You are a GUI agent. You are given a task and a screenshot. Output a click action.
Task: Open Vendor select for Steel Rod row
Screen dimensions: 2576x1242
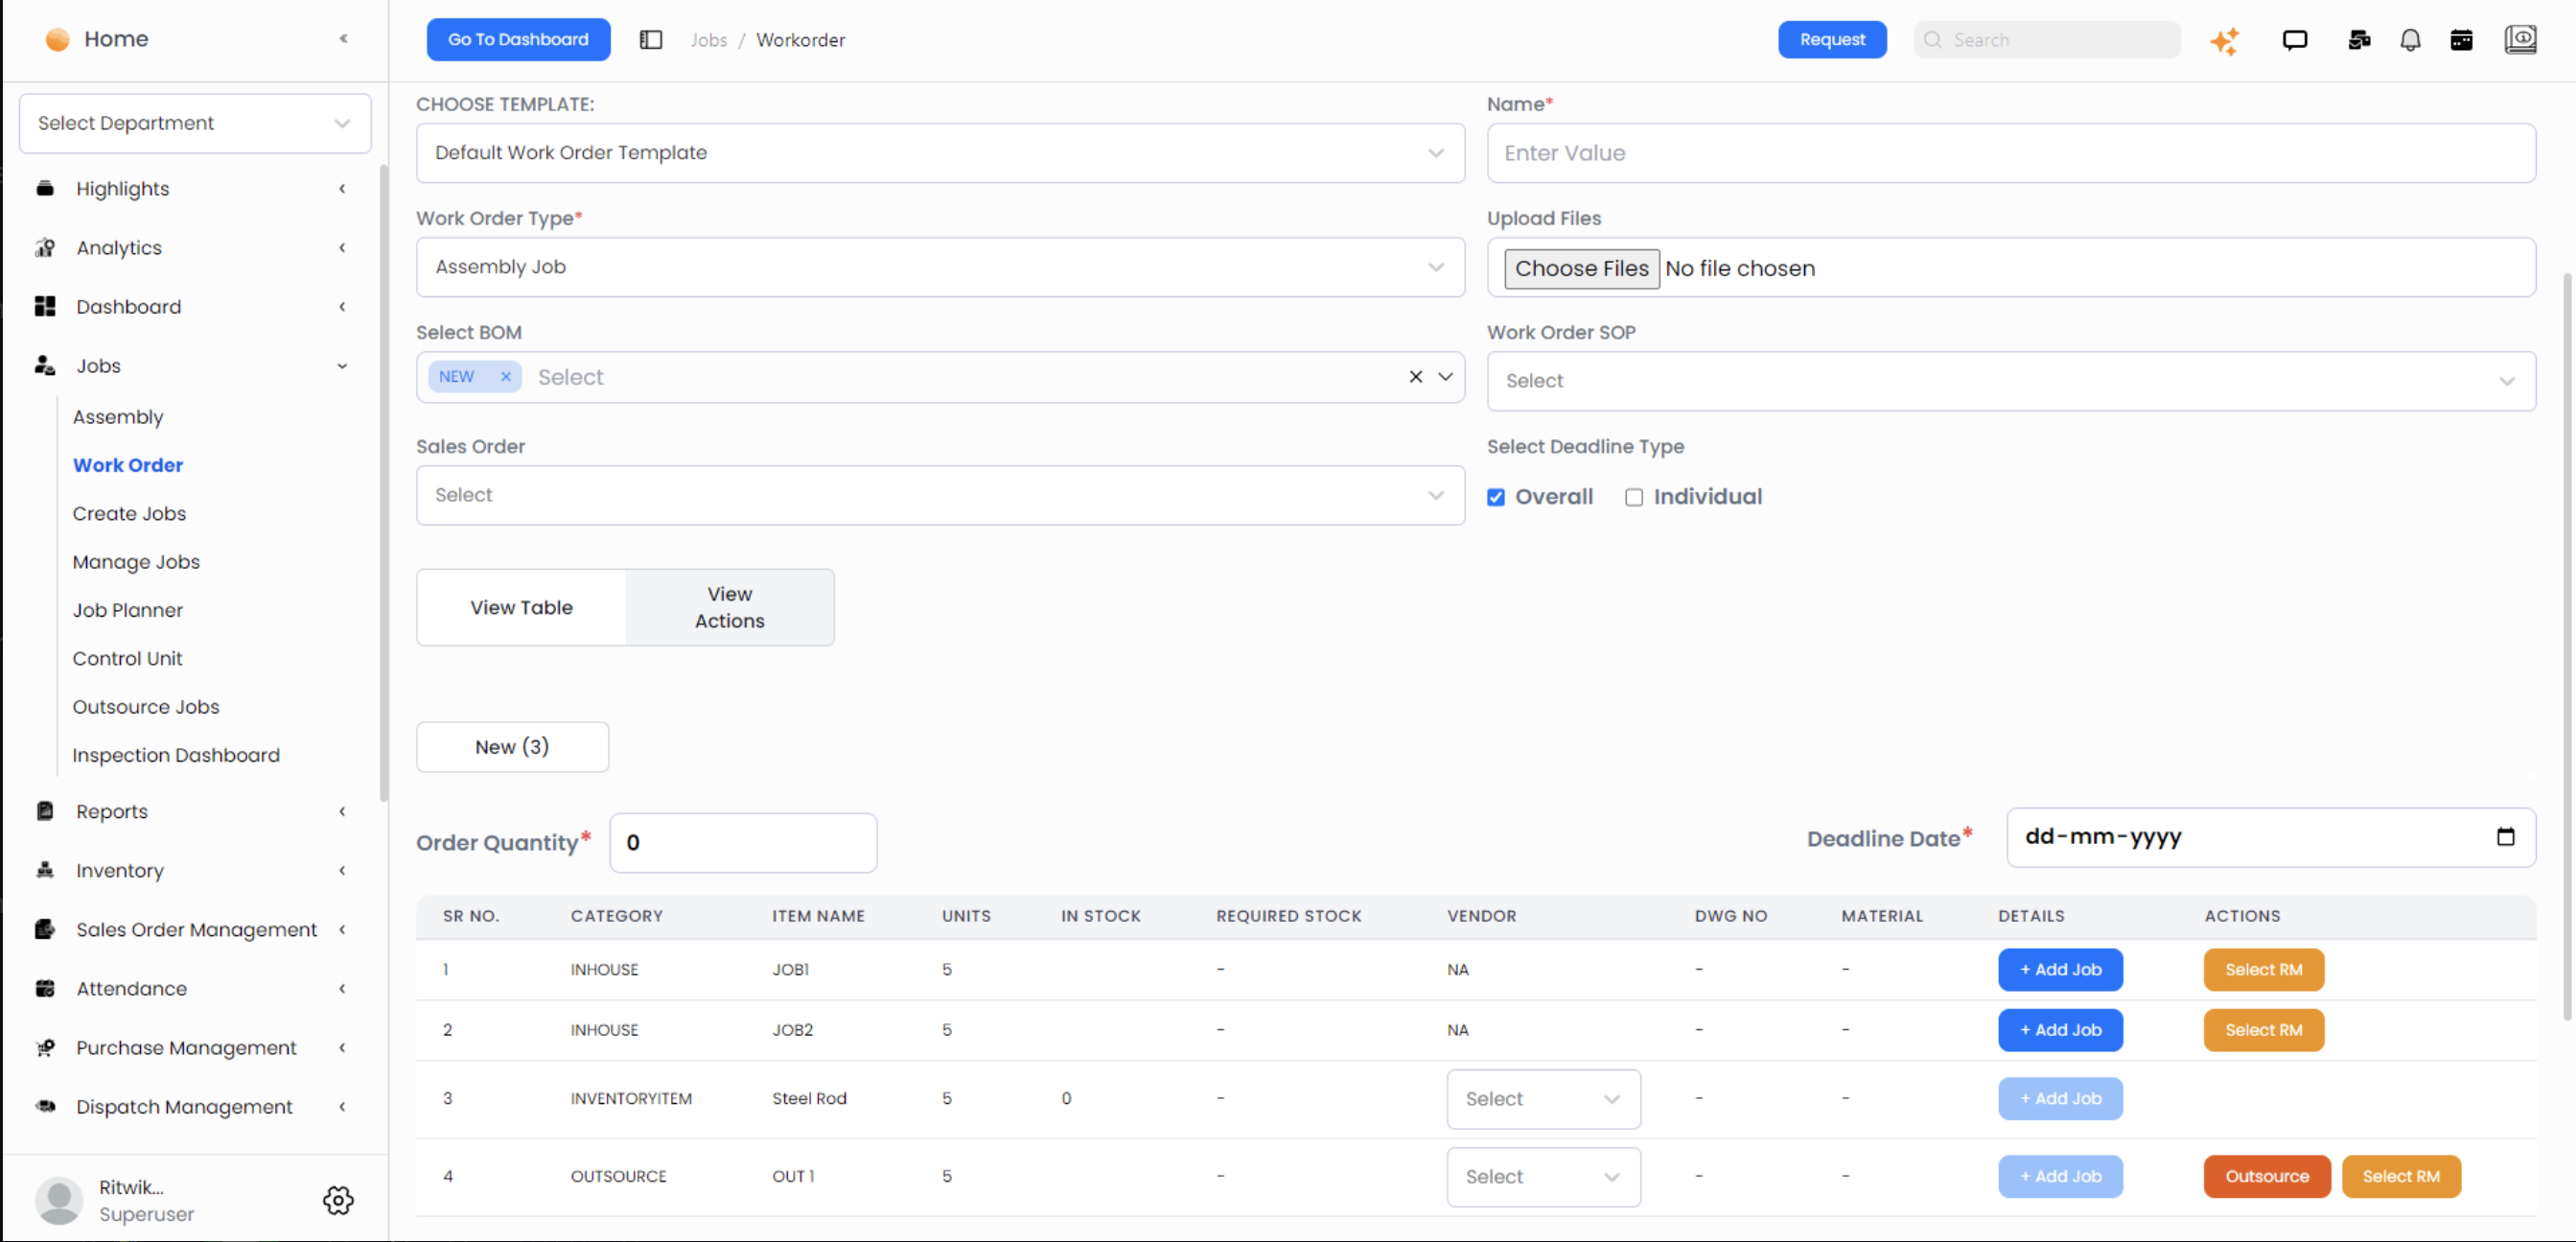click(1542, 1098)
